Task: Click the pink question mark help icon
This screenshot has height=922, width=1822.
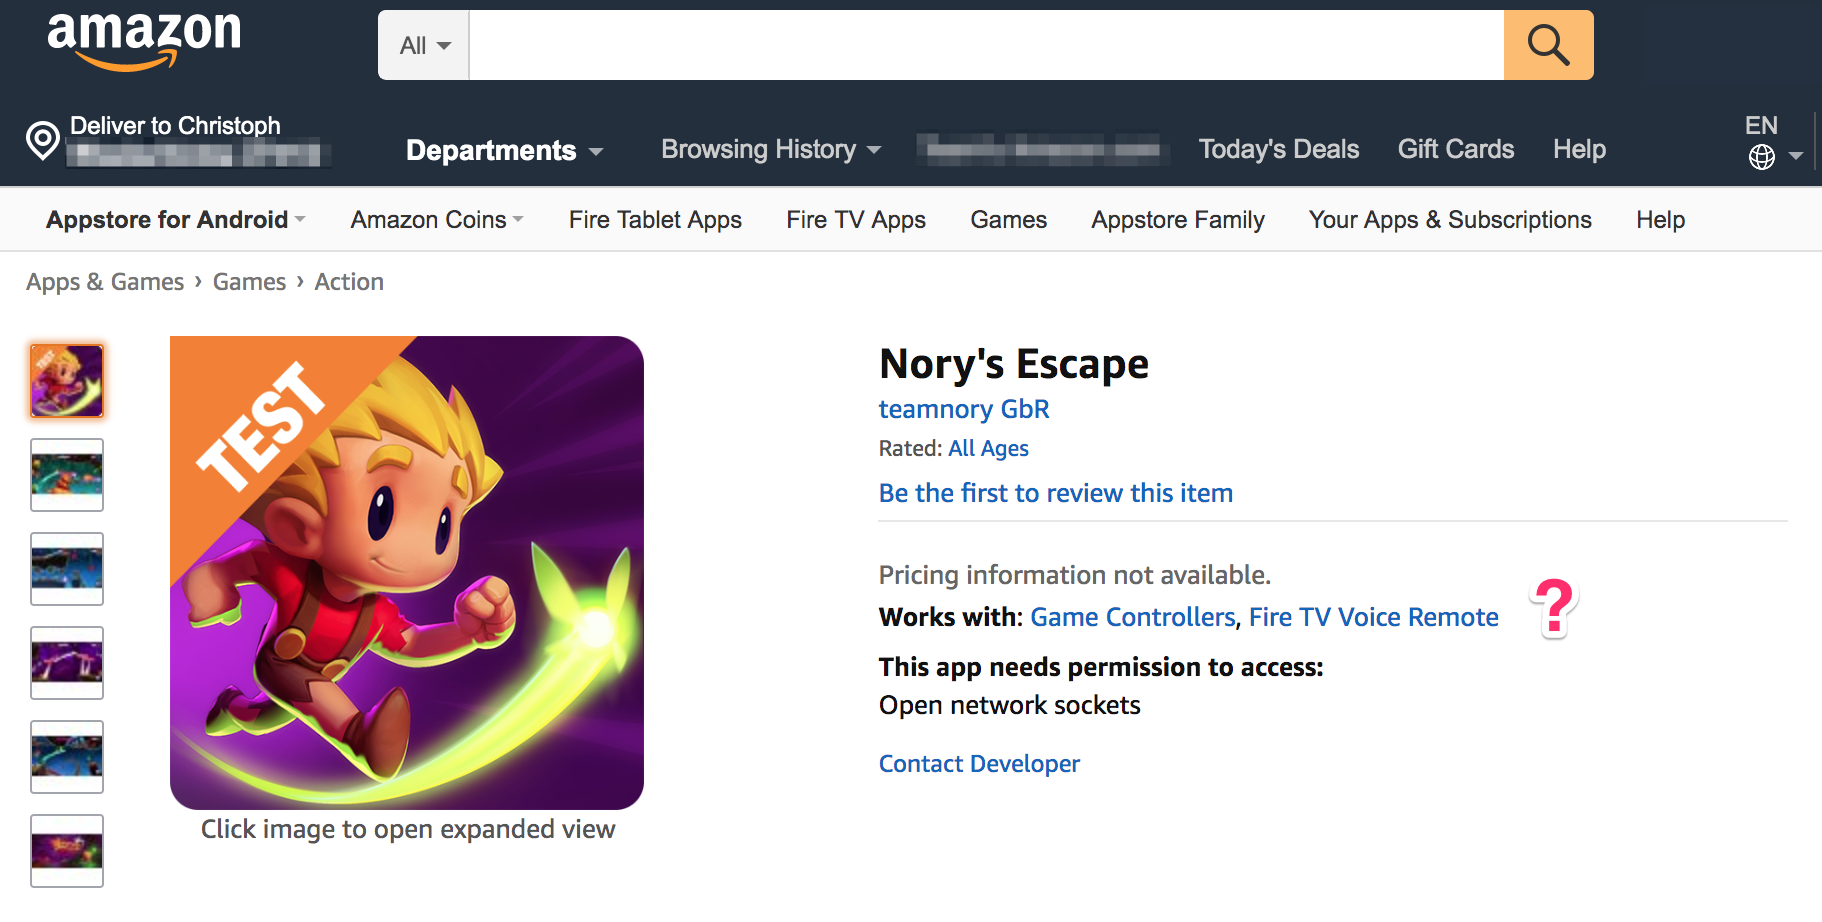Action: 1553,606
